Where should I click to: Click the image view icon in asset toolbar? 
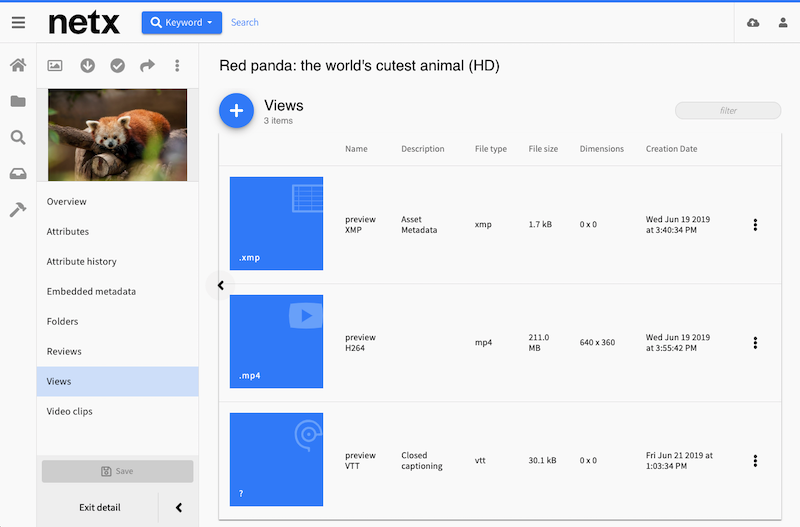pyautogui.click(x=55, y=65)
